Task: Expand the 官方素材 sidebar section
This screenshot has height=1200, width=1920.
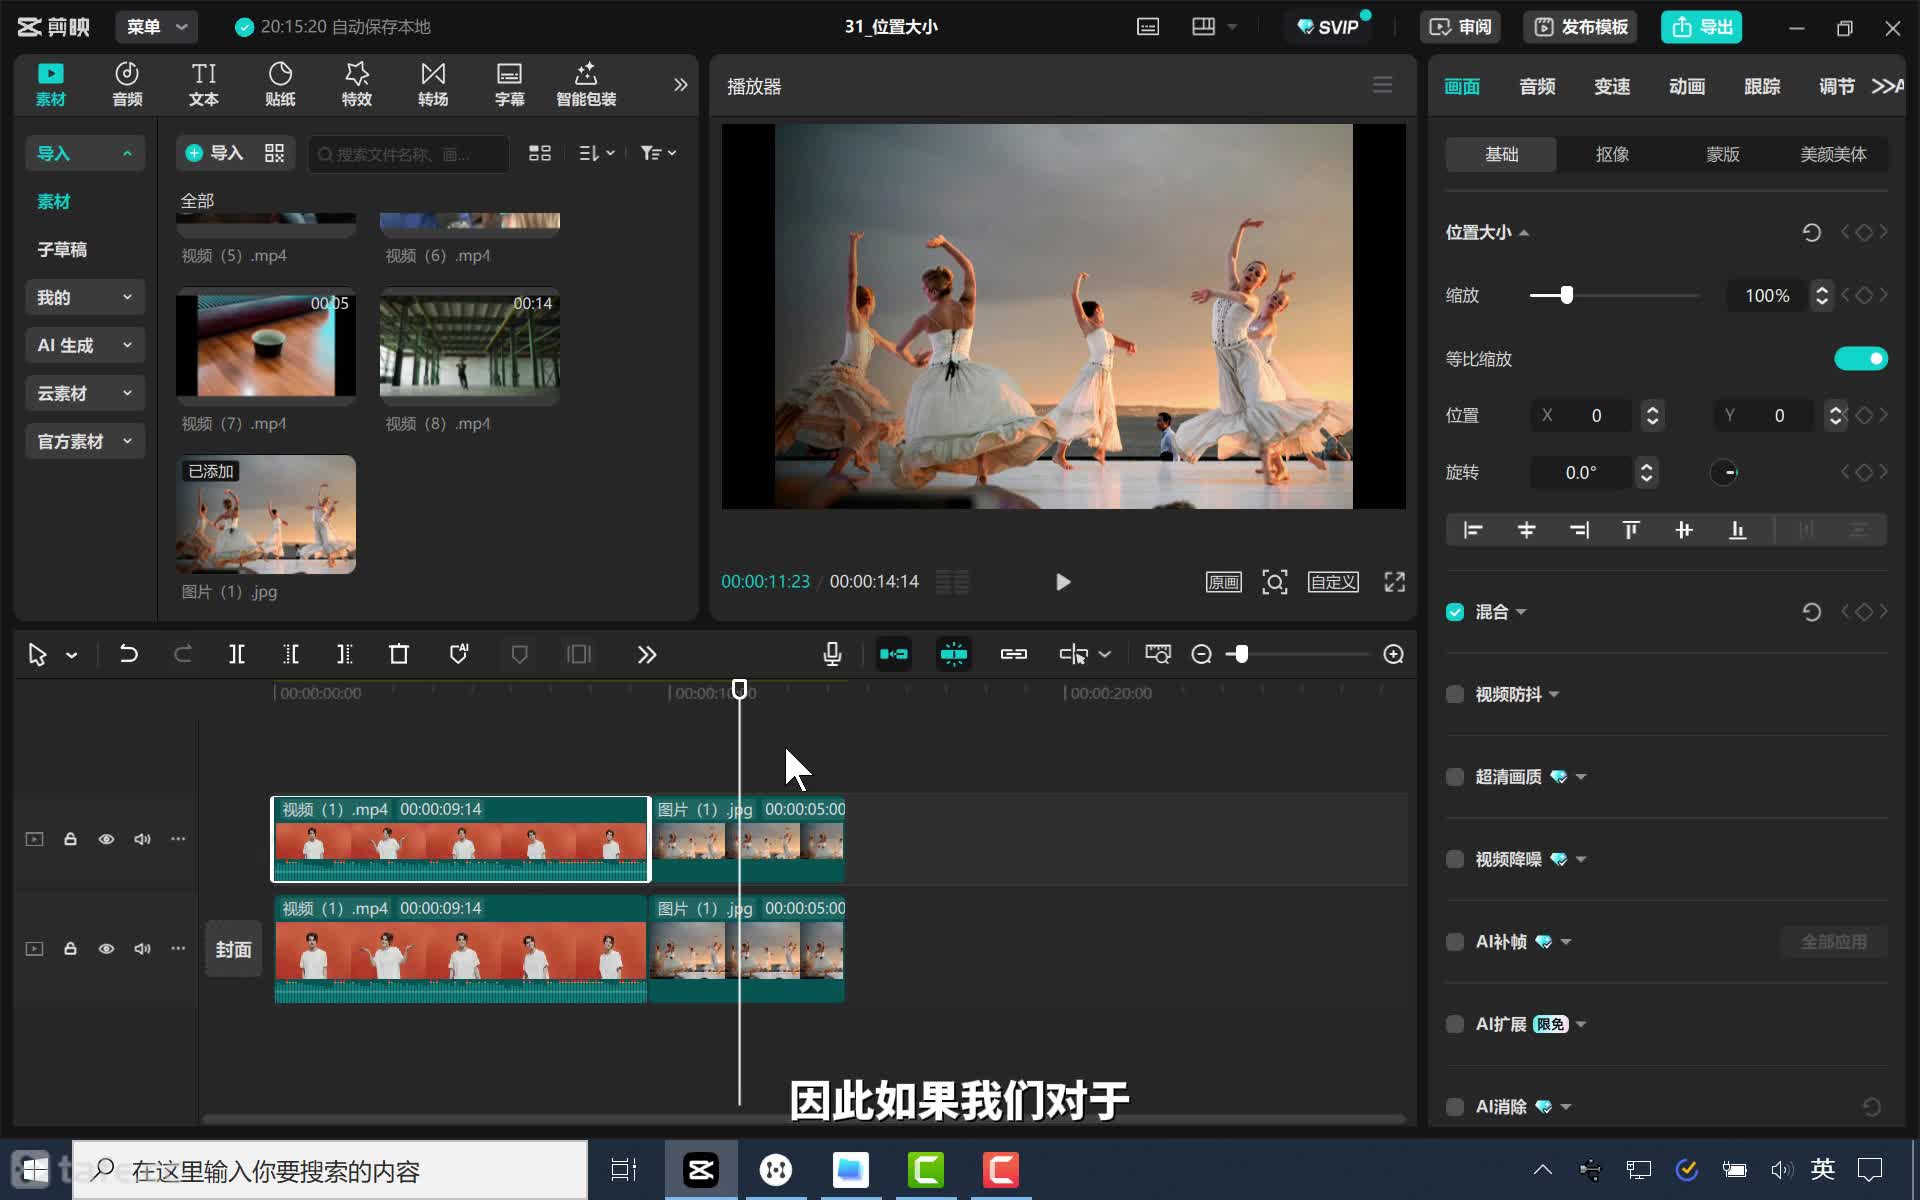Action: point(85,441)
